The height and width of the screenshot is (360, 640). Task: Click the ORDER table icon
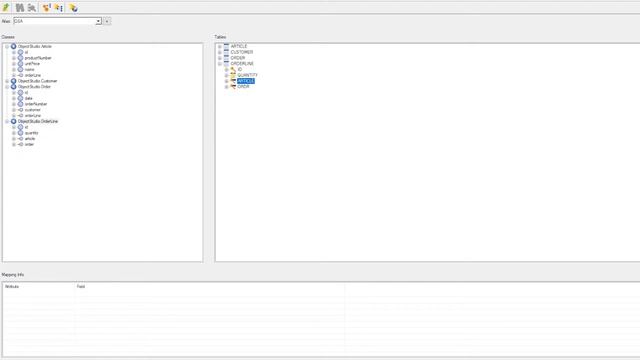click(226, 58)
